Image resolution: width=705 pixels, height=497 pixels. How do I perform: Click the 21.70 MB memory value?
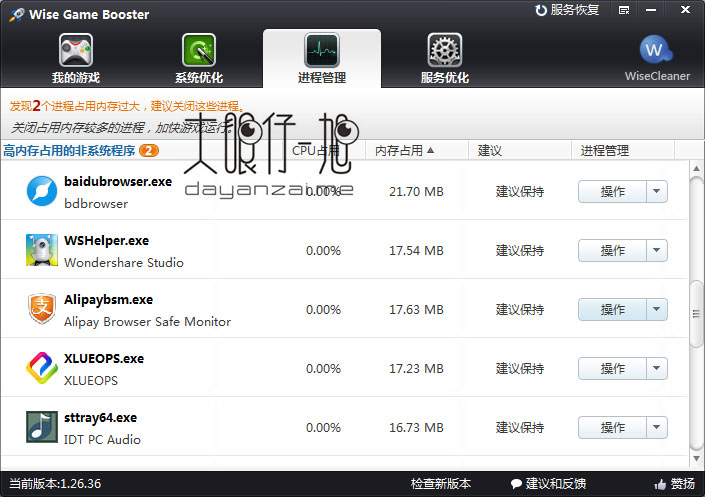pyautogui.click(x=416, y=192)
